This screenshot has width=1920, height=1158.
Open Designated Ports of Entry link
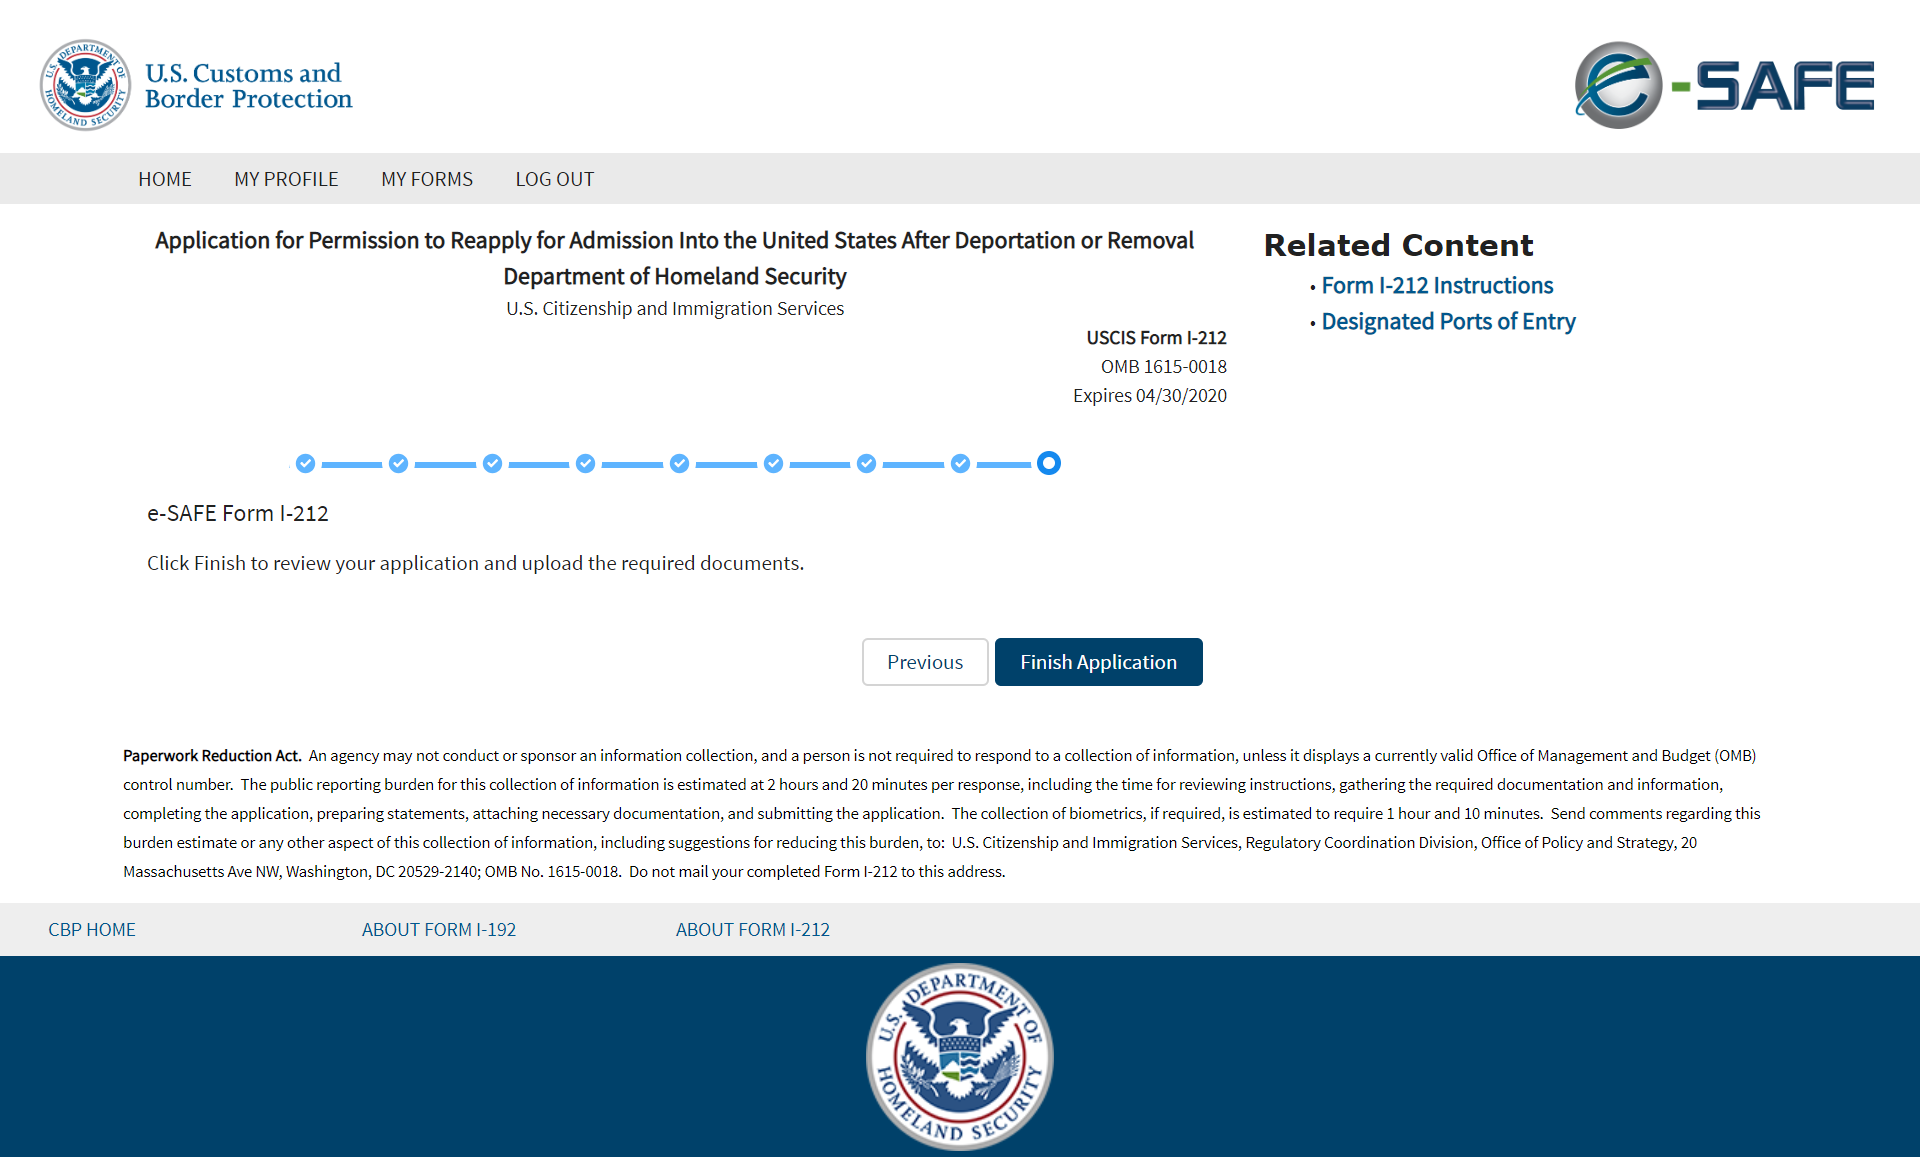coord(1448,321)
